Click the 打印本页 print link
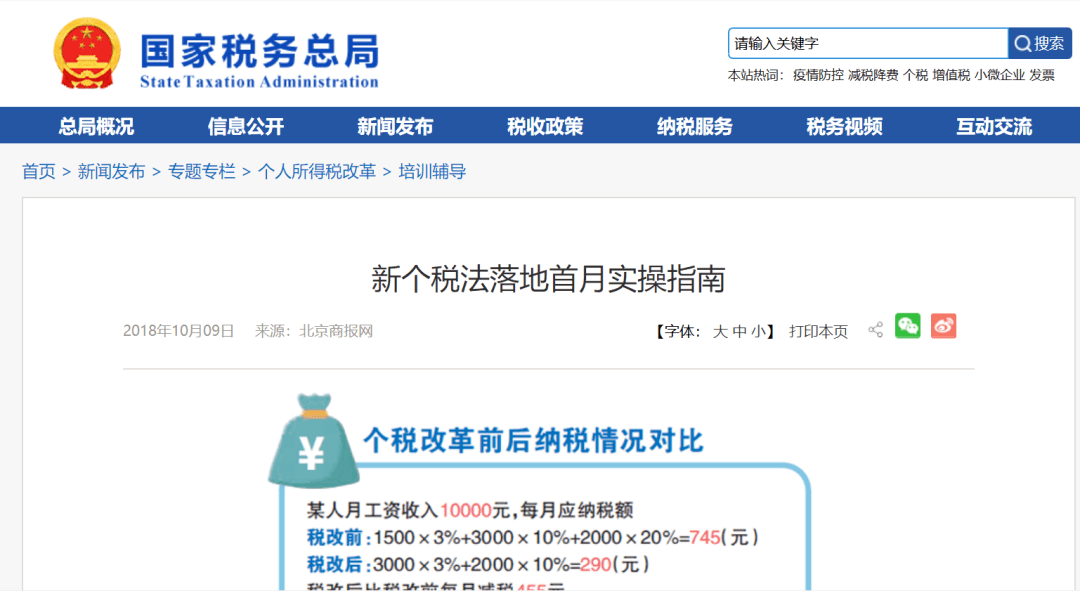Screen dimensions: 1080x591 pos(818,331)
